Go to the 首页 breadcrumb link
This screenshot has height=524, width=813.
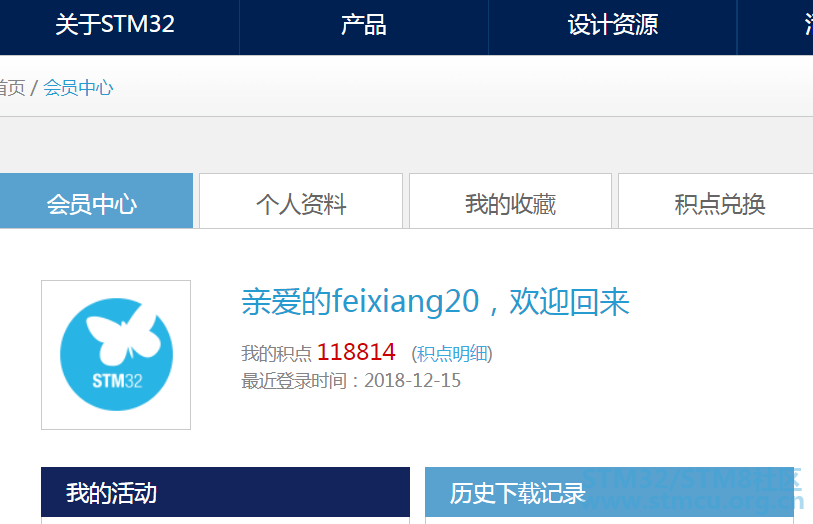click(x=12, y=88)
